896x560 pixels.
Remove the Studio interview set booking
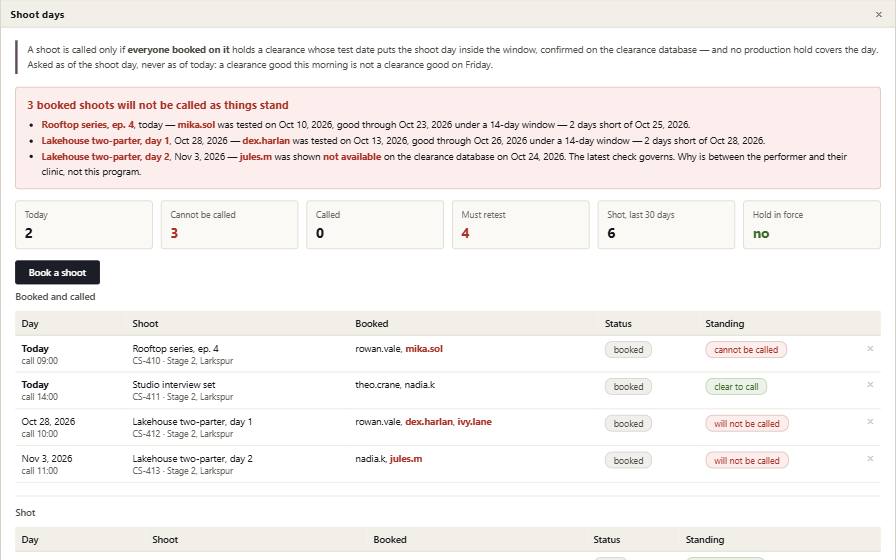[x=870, y=385]
